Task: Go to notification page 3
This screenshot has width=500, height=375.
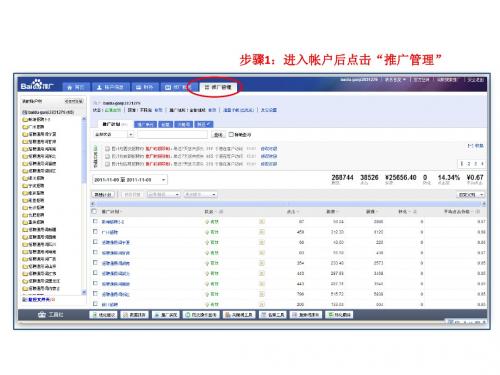Action: coord(476,164)
